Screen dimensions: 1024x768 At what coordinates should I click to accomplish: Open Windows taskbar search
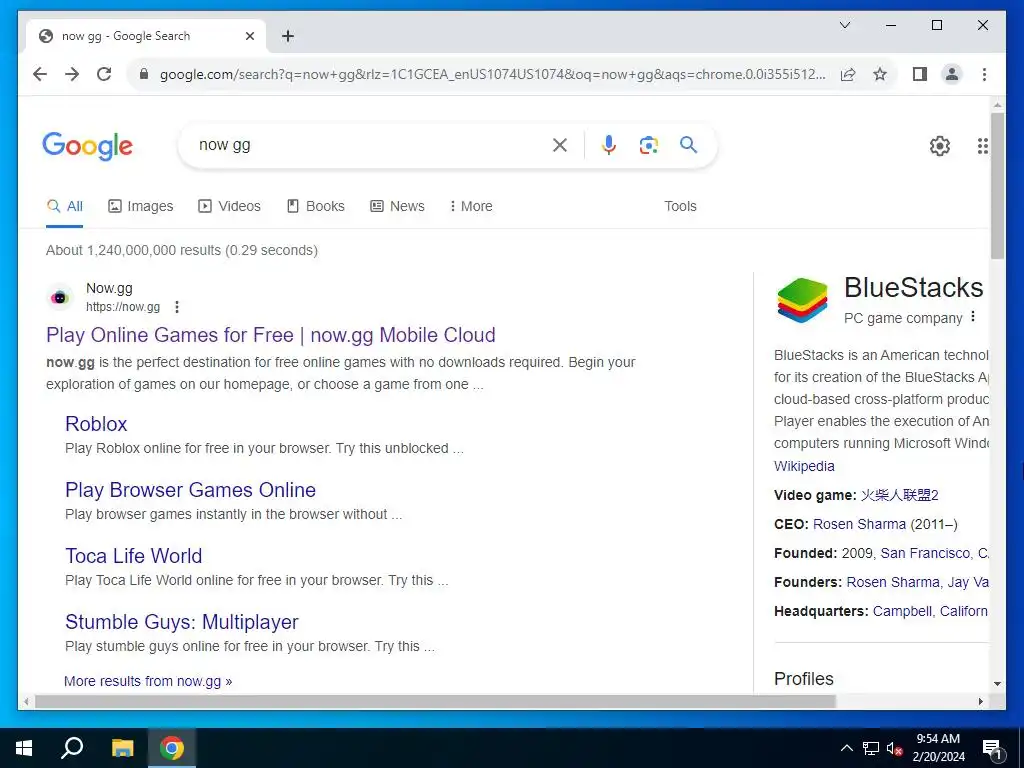[x=72, y=748]
